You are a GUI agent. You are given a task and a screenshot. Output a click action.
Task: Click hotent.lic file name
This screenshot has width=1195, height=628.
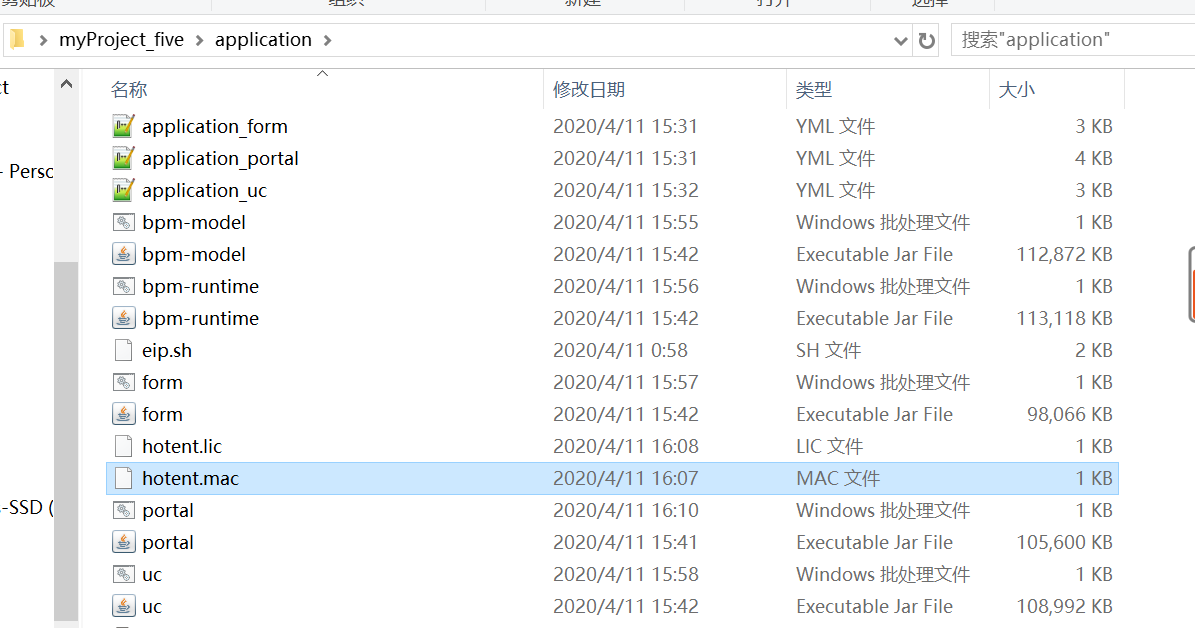182,447
